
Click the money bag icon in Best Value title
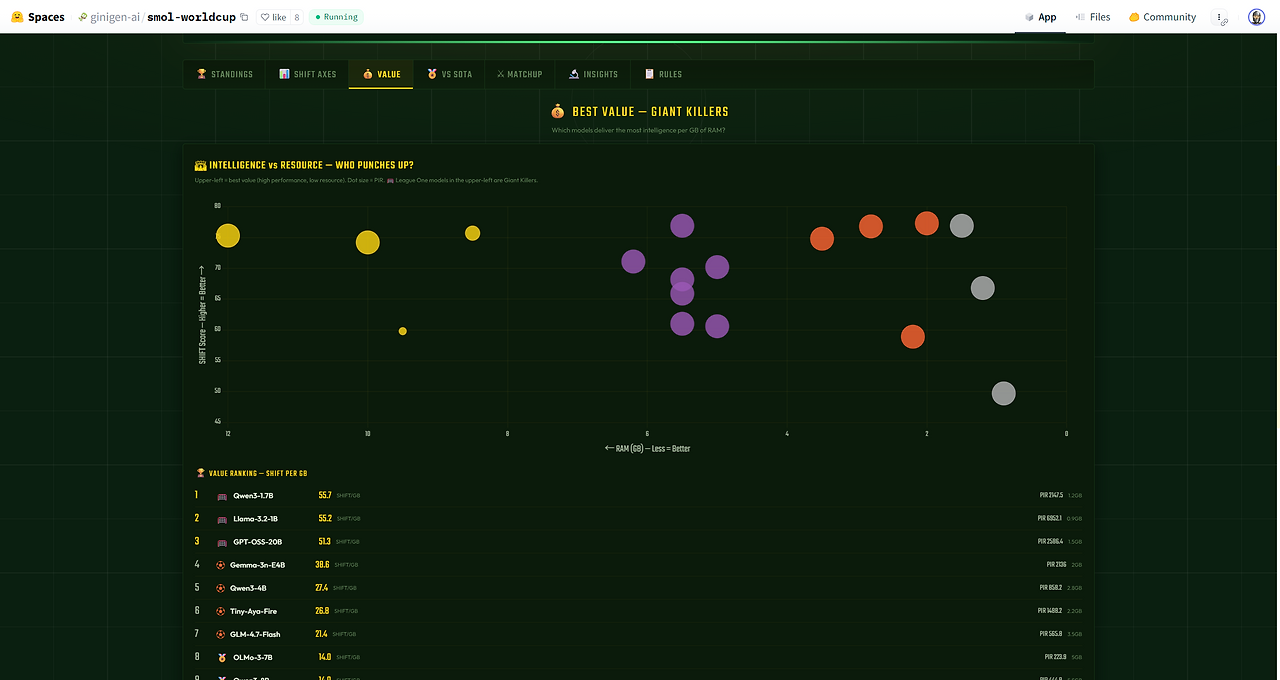pyautogui.click(x=558, y=112)
